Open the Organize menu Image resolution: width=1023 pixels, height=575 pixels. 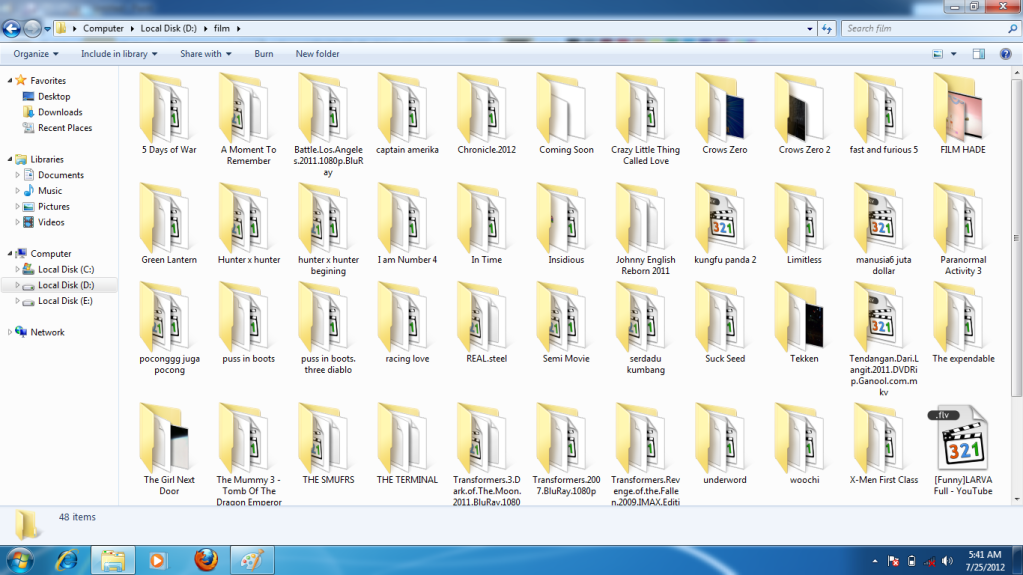click(36, 54)
